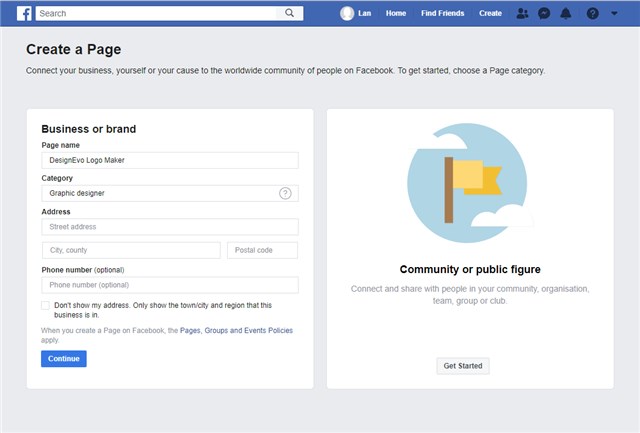Click the category help question mark icon
The width and height of the screenshot is (640, 433).
tap(285, 193)
